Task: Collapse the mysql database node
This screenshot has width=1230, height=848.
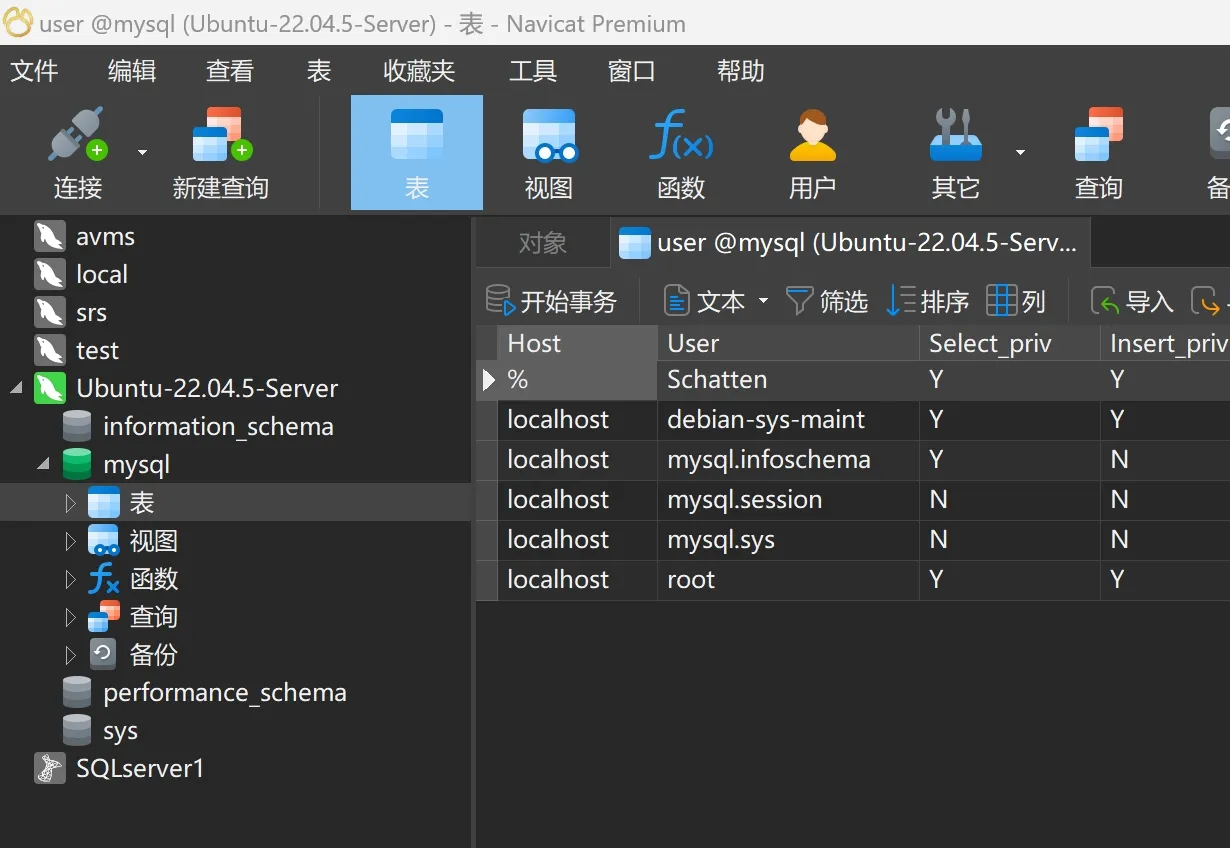Action: (44, 465)
